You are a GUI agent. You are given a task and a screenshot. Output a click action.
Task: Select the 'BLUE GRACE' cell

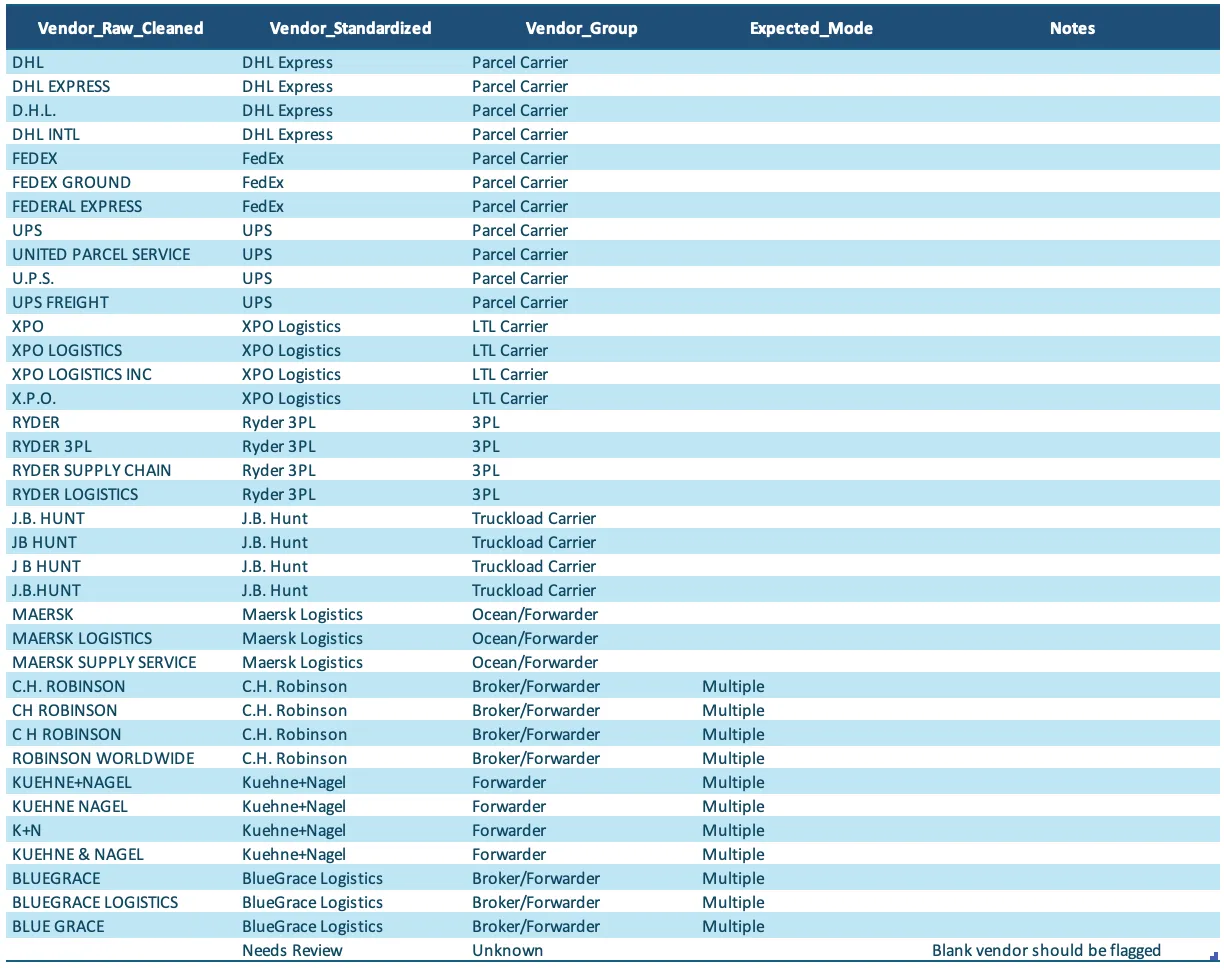tap(121, 926)
